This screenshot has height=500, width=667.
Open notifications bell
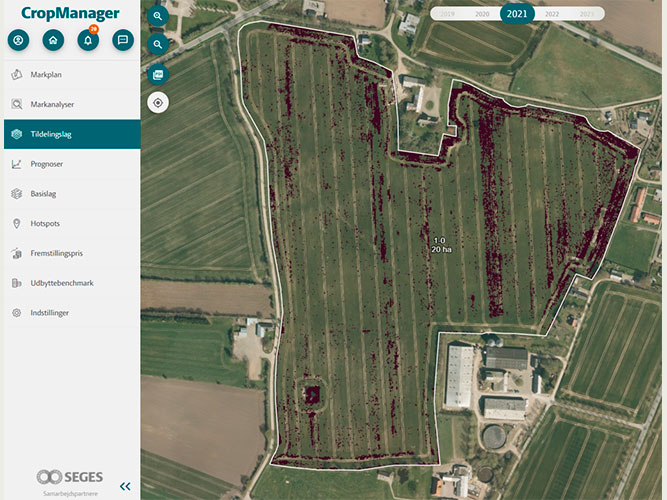[x=88, y=41]
